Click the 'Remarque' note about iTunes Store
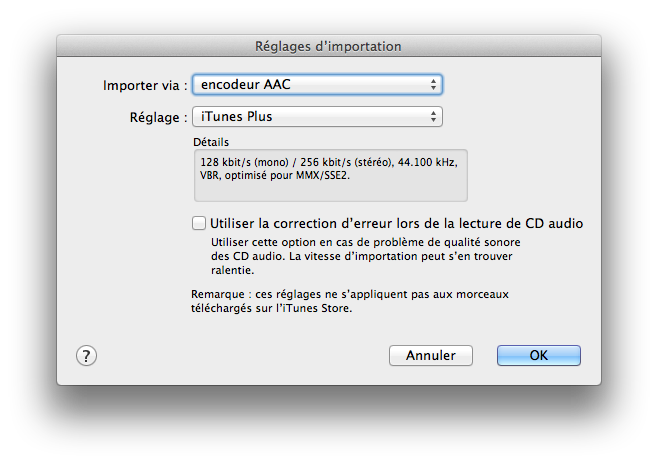Screen dimensions: 658x464 350,301
